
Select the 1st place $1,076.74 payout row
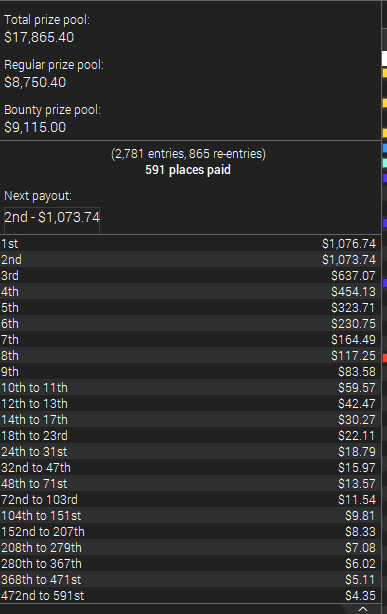tap(190, 244)
